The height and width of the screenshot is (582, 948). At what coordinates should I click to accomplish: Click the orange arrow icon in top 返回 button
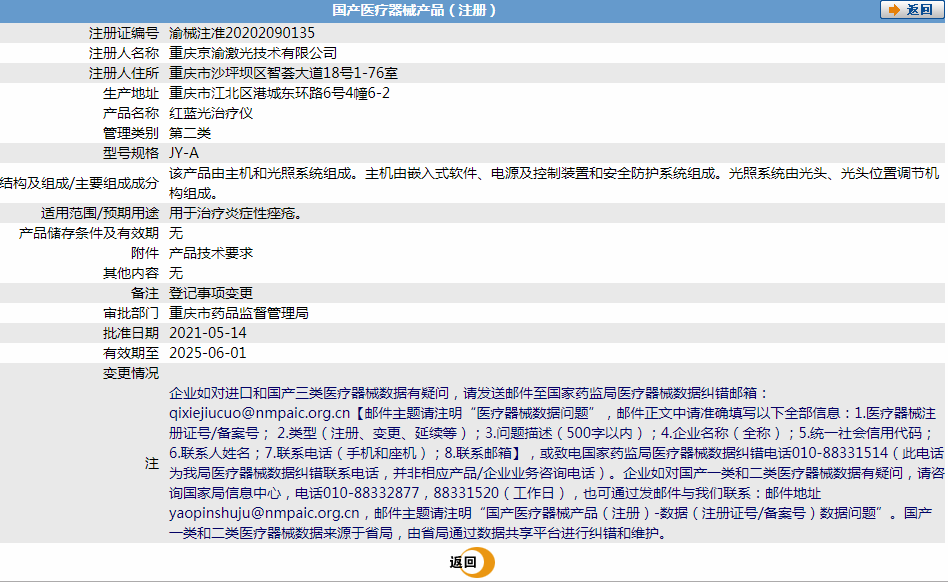pos(894,10)
